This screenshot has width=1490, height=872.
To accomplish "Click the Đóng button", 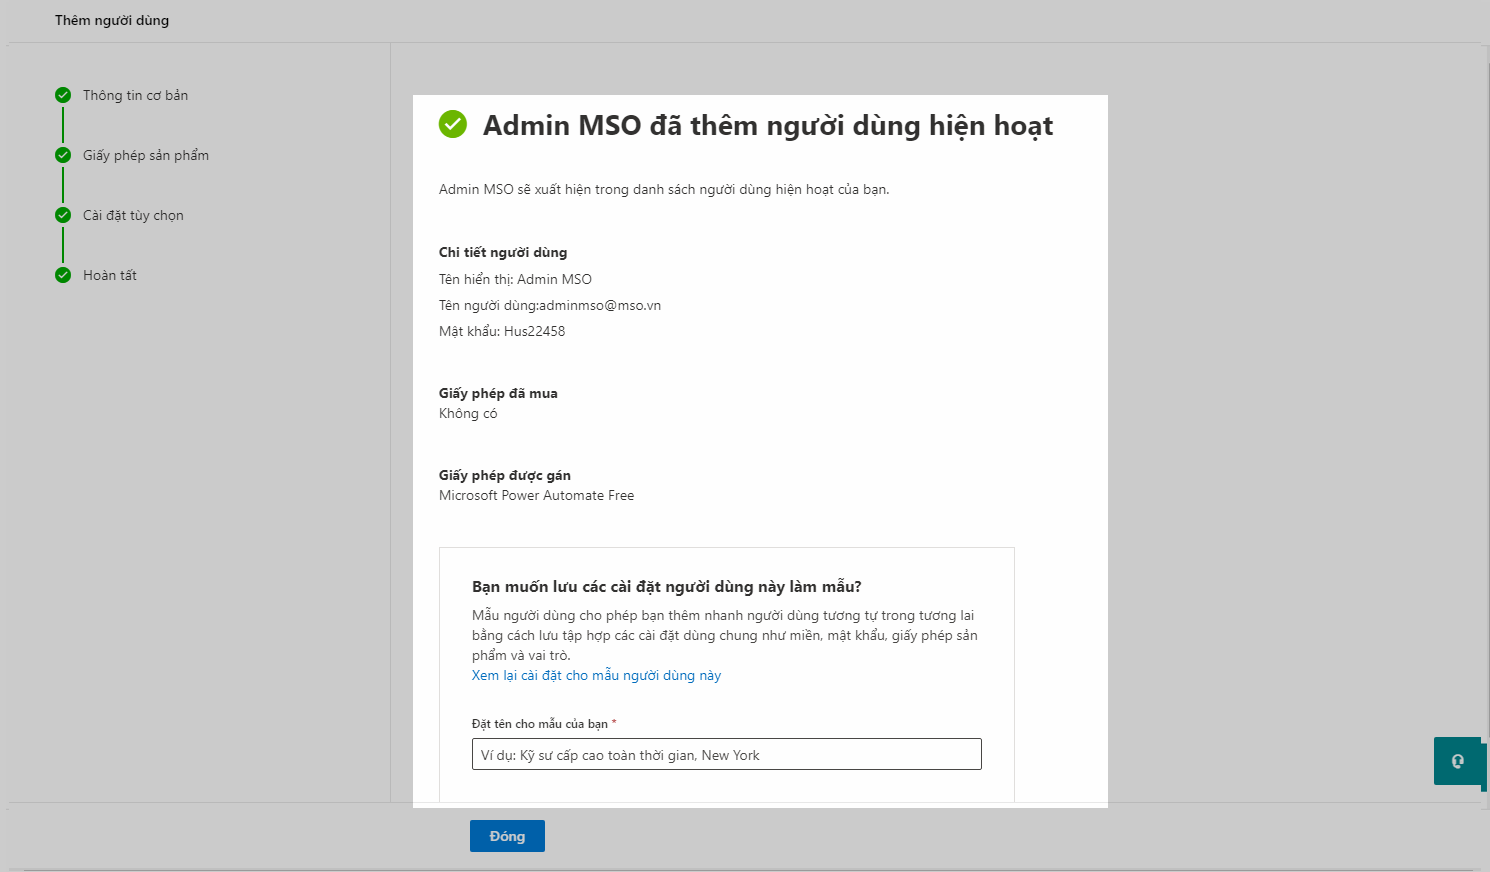I will tap(507, 836).
